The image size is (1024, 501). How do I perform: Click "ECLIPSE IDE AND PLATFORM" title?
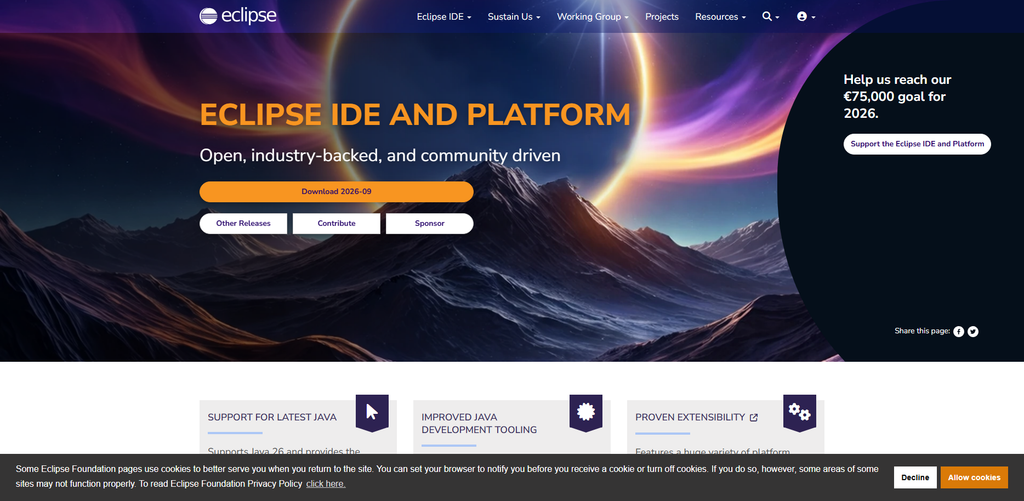pos(415,114)
